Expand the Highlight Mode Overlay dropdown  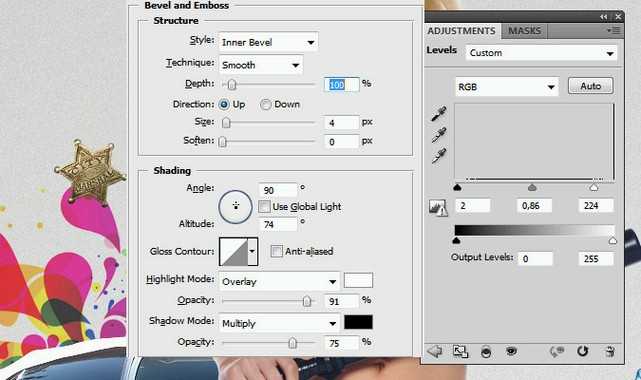(x=279, y=282)
